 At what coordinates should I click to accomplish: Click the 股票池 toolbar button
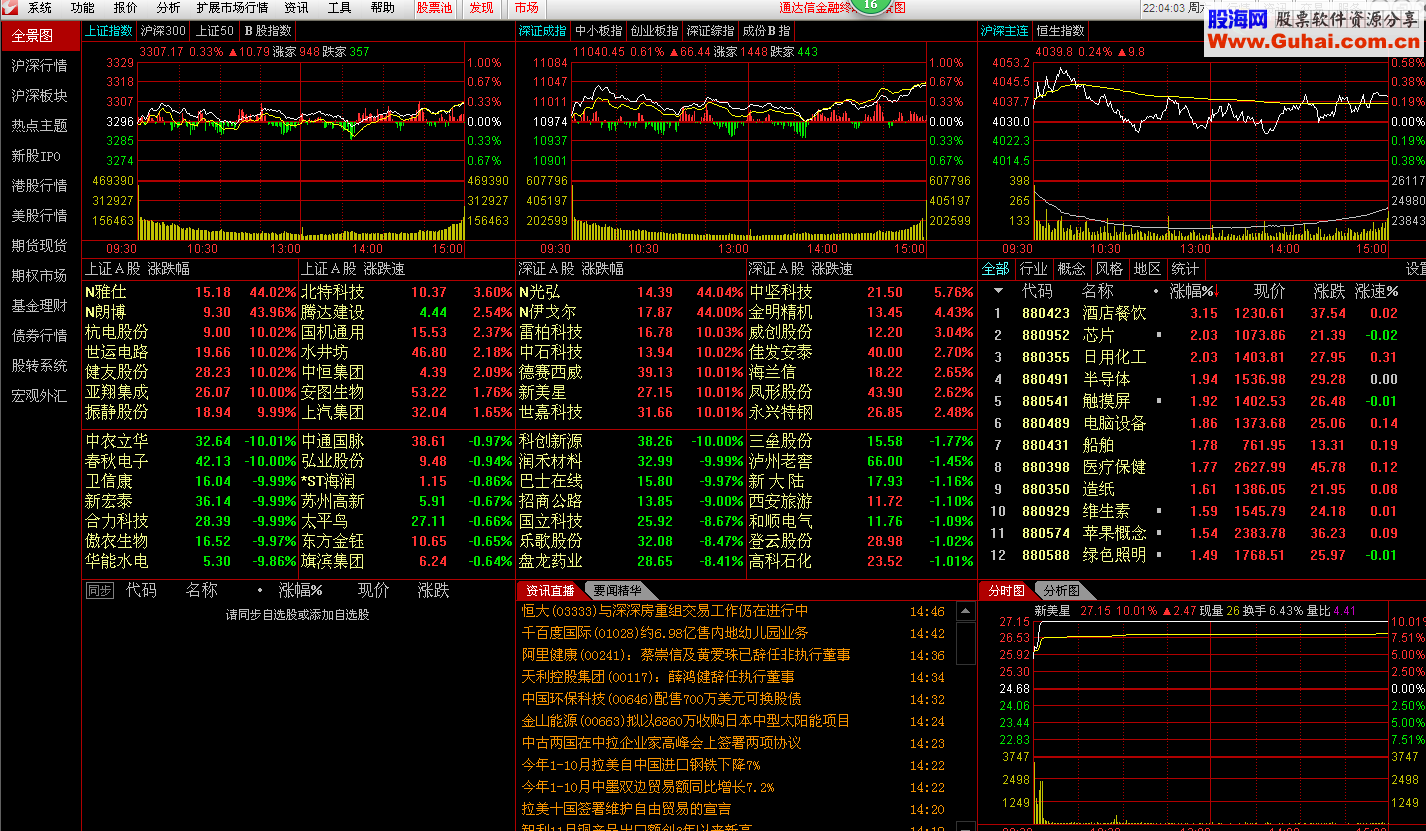coord(435,8)
